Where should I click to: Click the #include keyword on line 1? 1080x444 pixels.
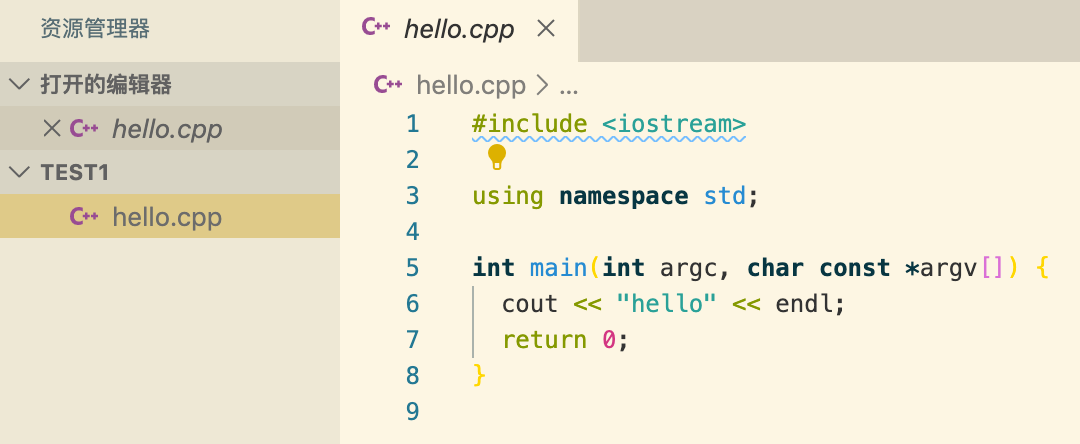coord(530,124)
